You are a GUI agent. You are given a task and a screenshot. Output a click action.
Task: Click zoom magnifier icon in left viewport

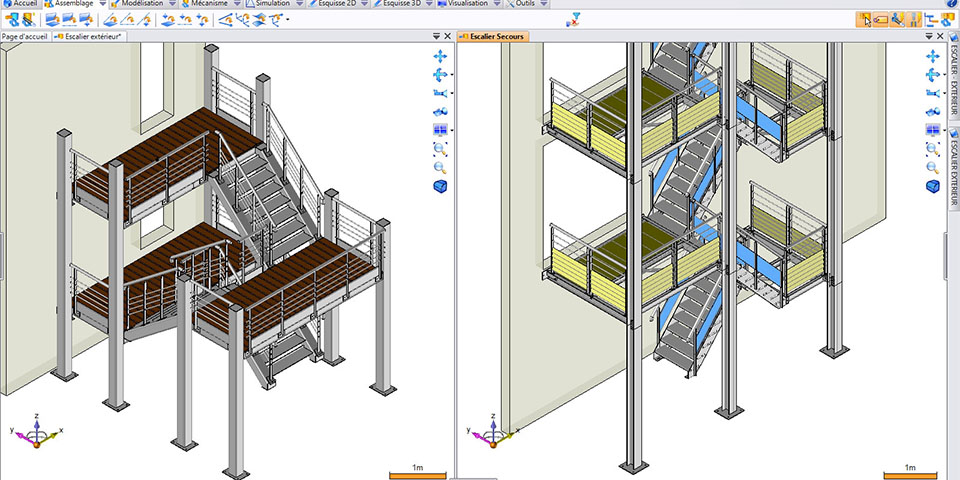[440, 167]
